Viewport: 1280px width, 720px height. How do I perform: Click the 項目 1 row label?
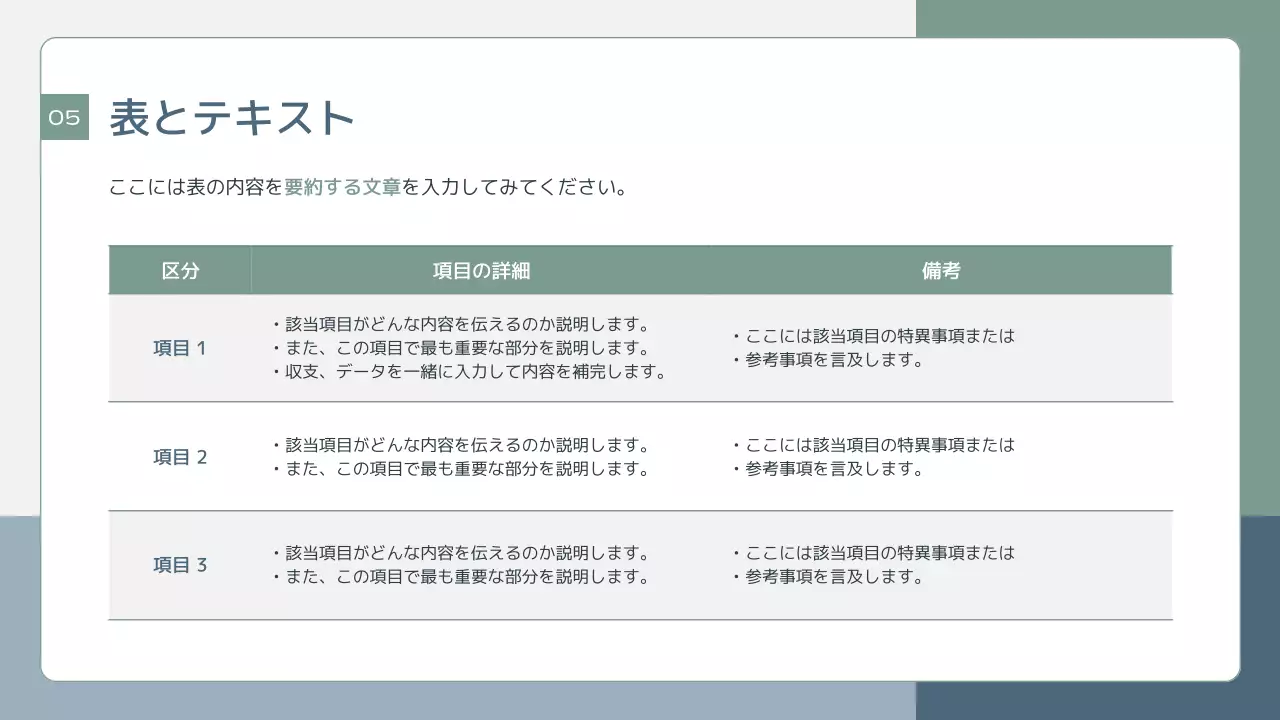(x=179, y=348)
